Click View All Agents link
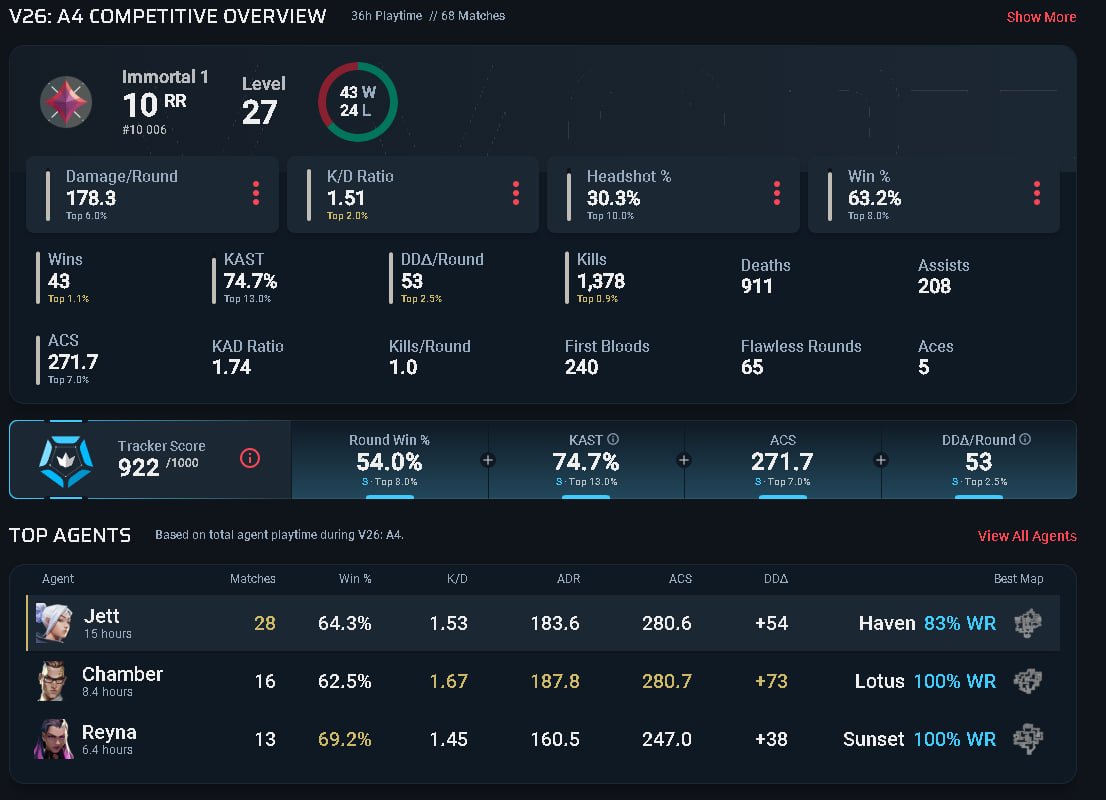The image size is (1106, 800). (1027, 536)
